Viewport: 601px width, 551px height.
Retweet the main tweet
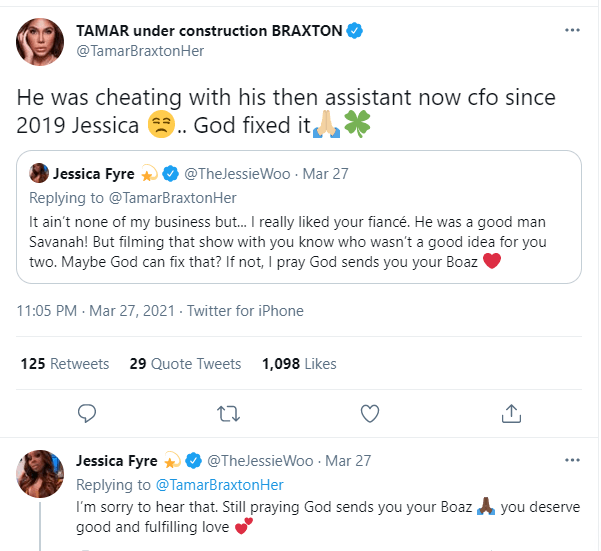pyautogui.click(x=228, y=412)
